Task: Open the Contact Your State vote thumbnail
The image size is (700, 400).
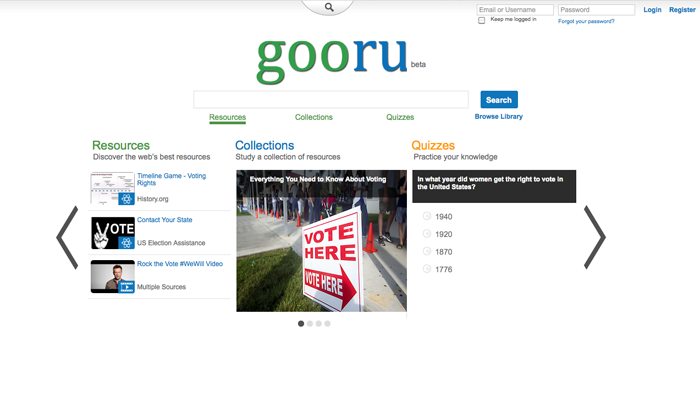Action: click(112, 233)
